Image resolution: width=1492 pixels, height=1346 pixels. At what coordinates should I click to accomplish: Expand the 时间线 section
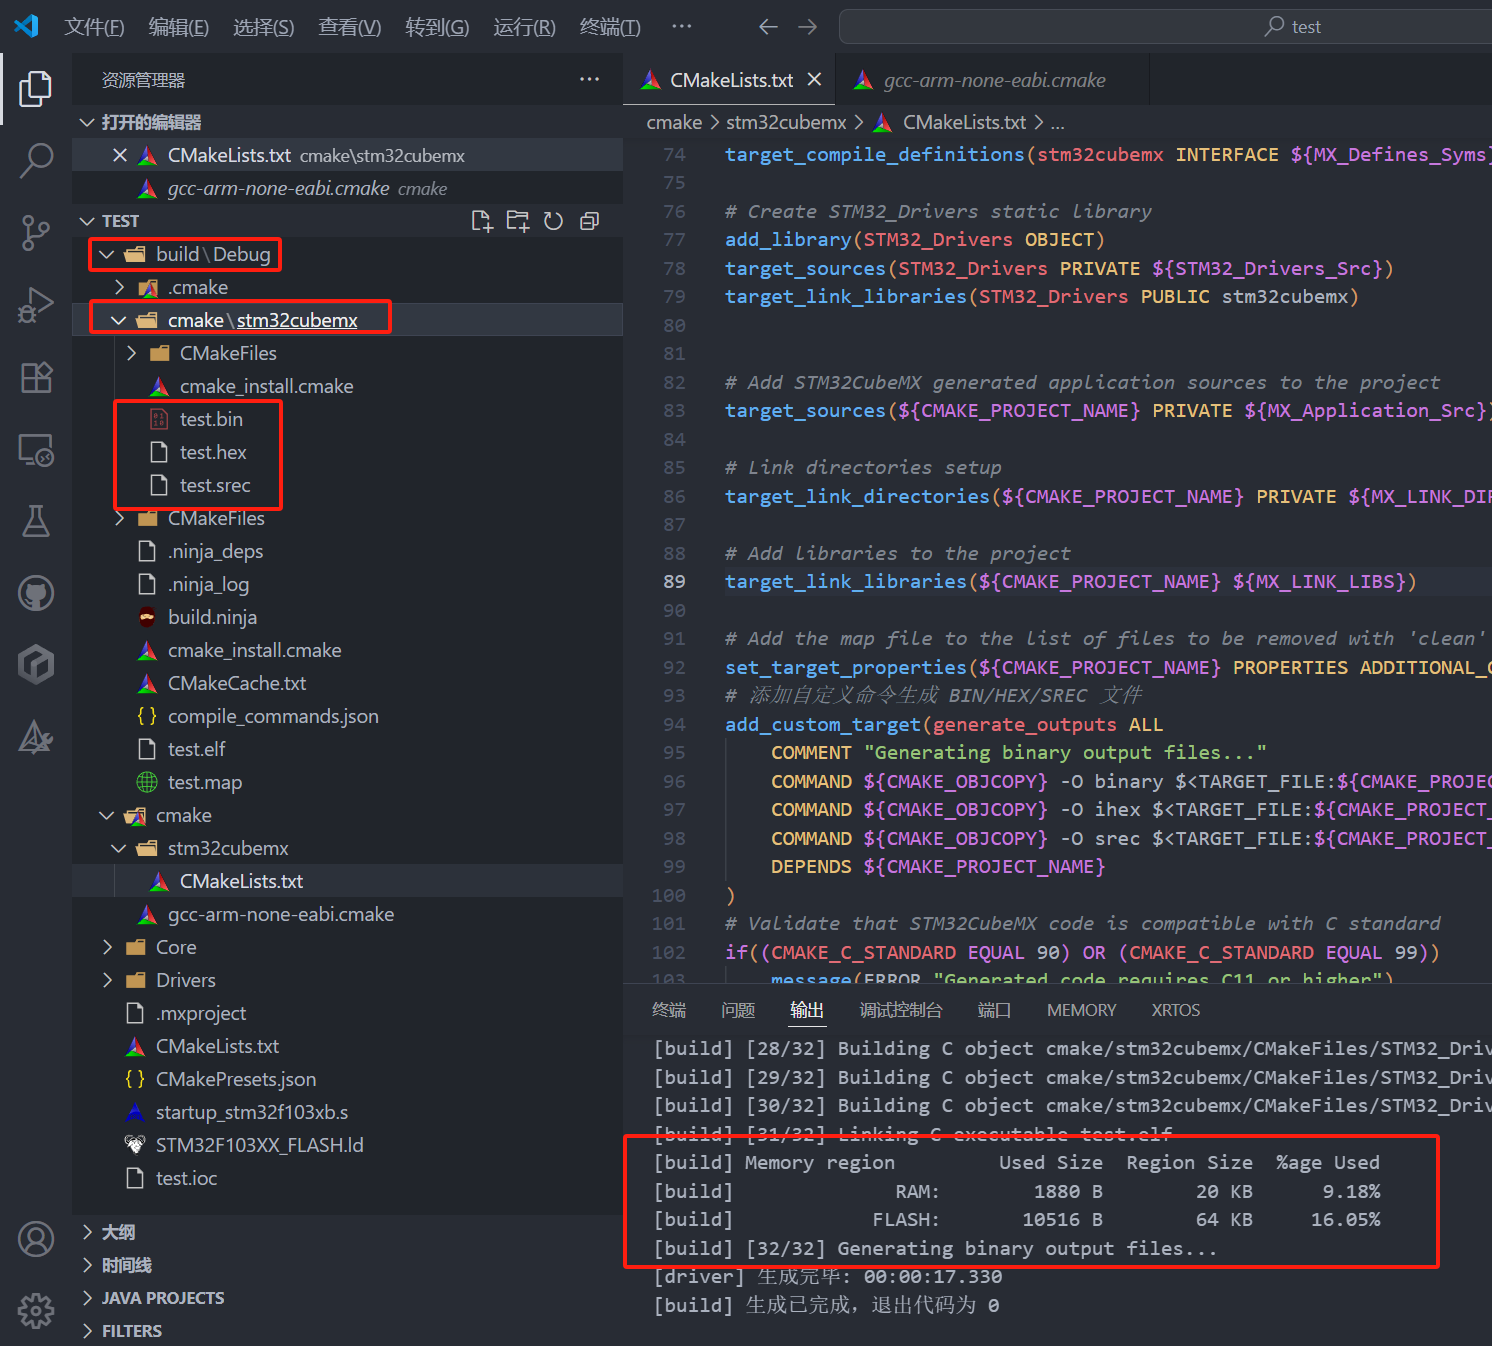pyautogui.click(x=347, y=1265)
